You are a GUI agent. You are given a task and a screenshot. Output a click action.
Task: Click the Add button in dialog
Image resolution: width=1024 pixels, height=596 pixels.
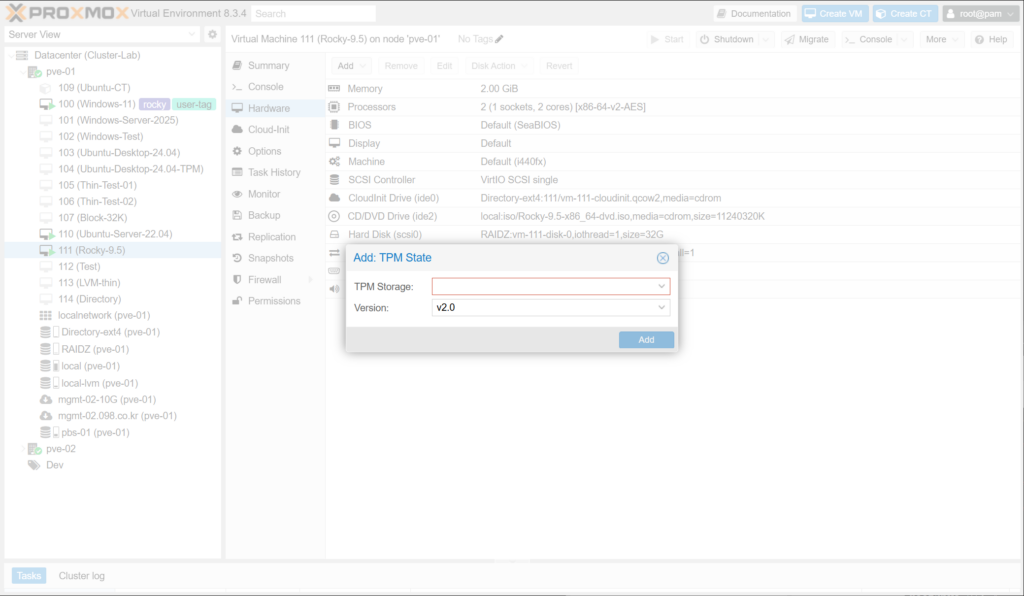[646, 340]
